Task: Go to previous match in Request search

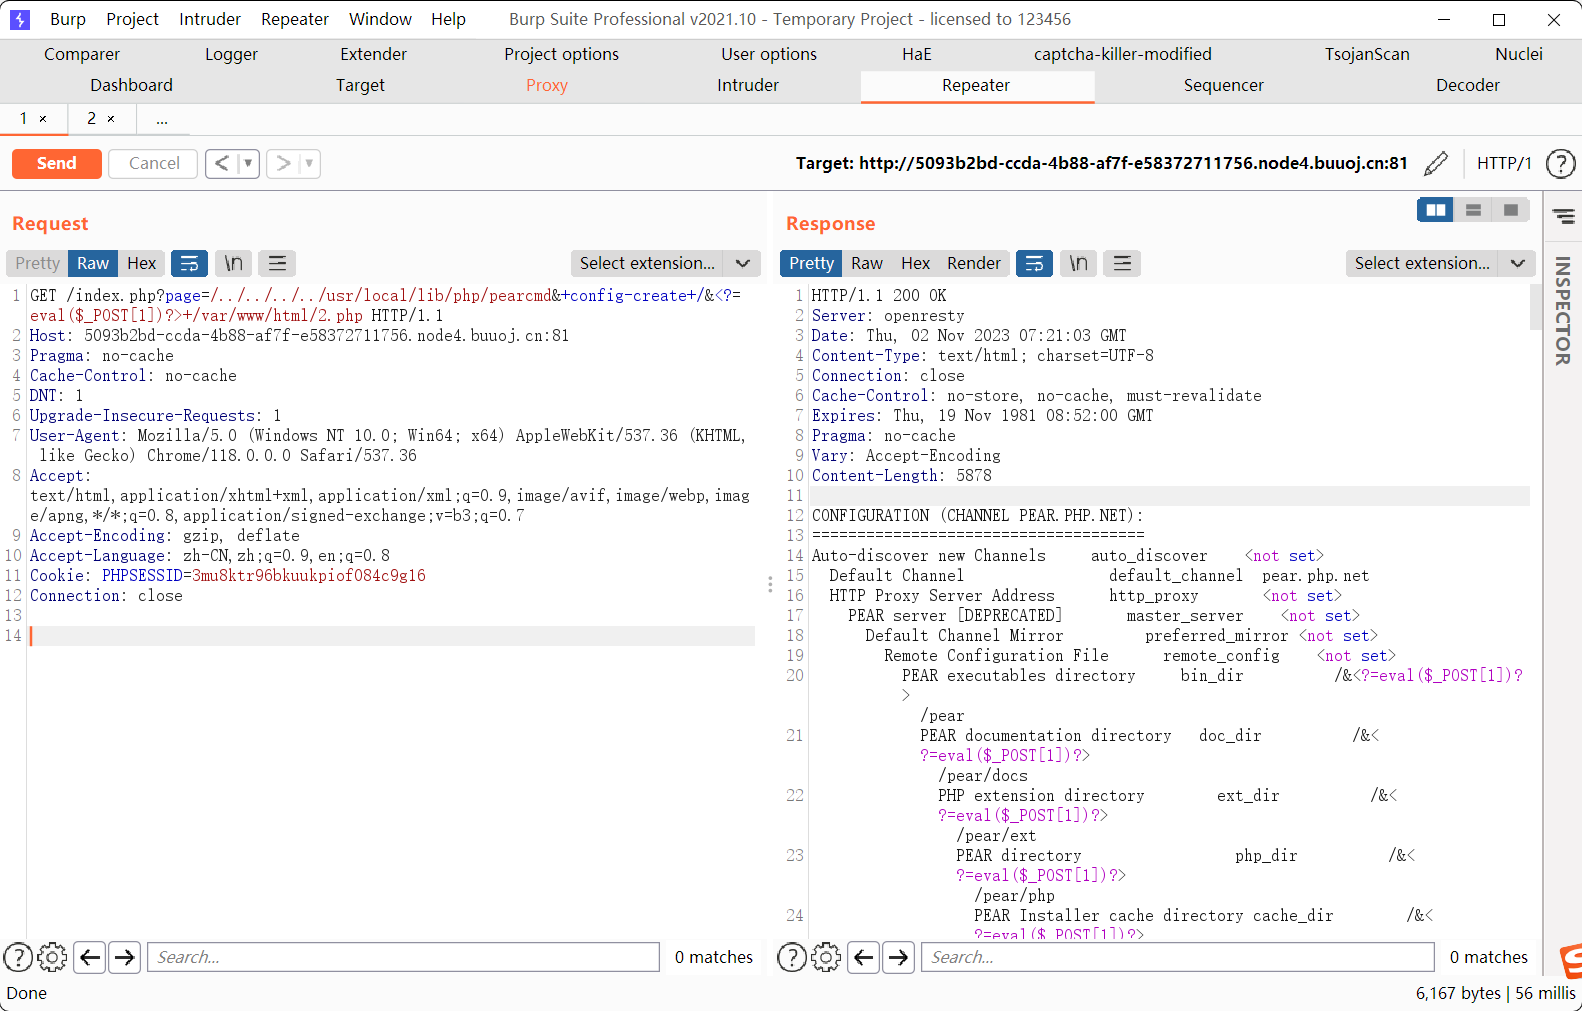Action: click(x=90, y=957)
